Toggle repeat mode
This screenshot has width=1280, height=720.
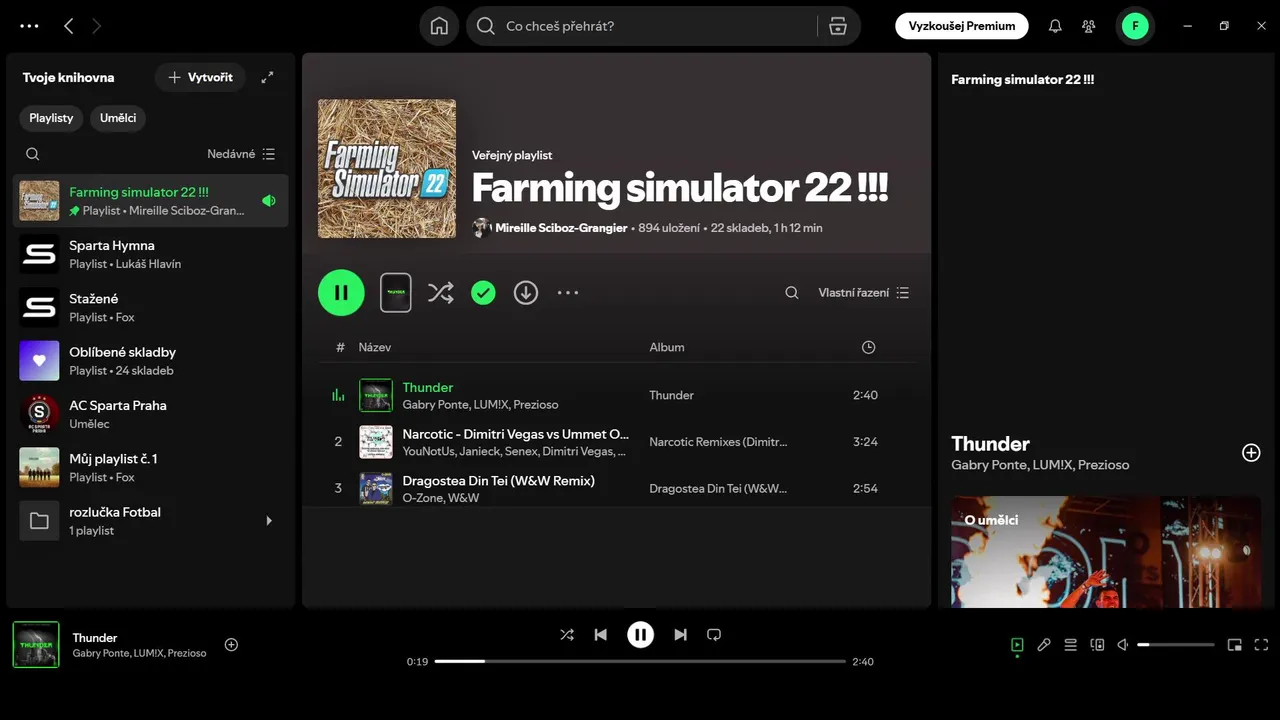pos(714,635)
